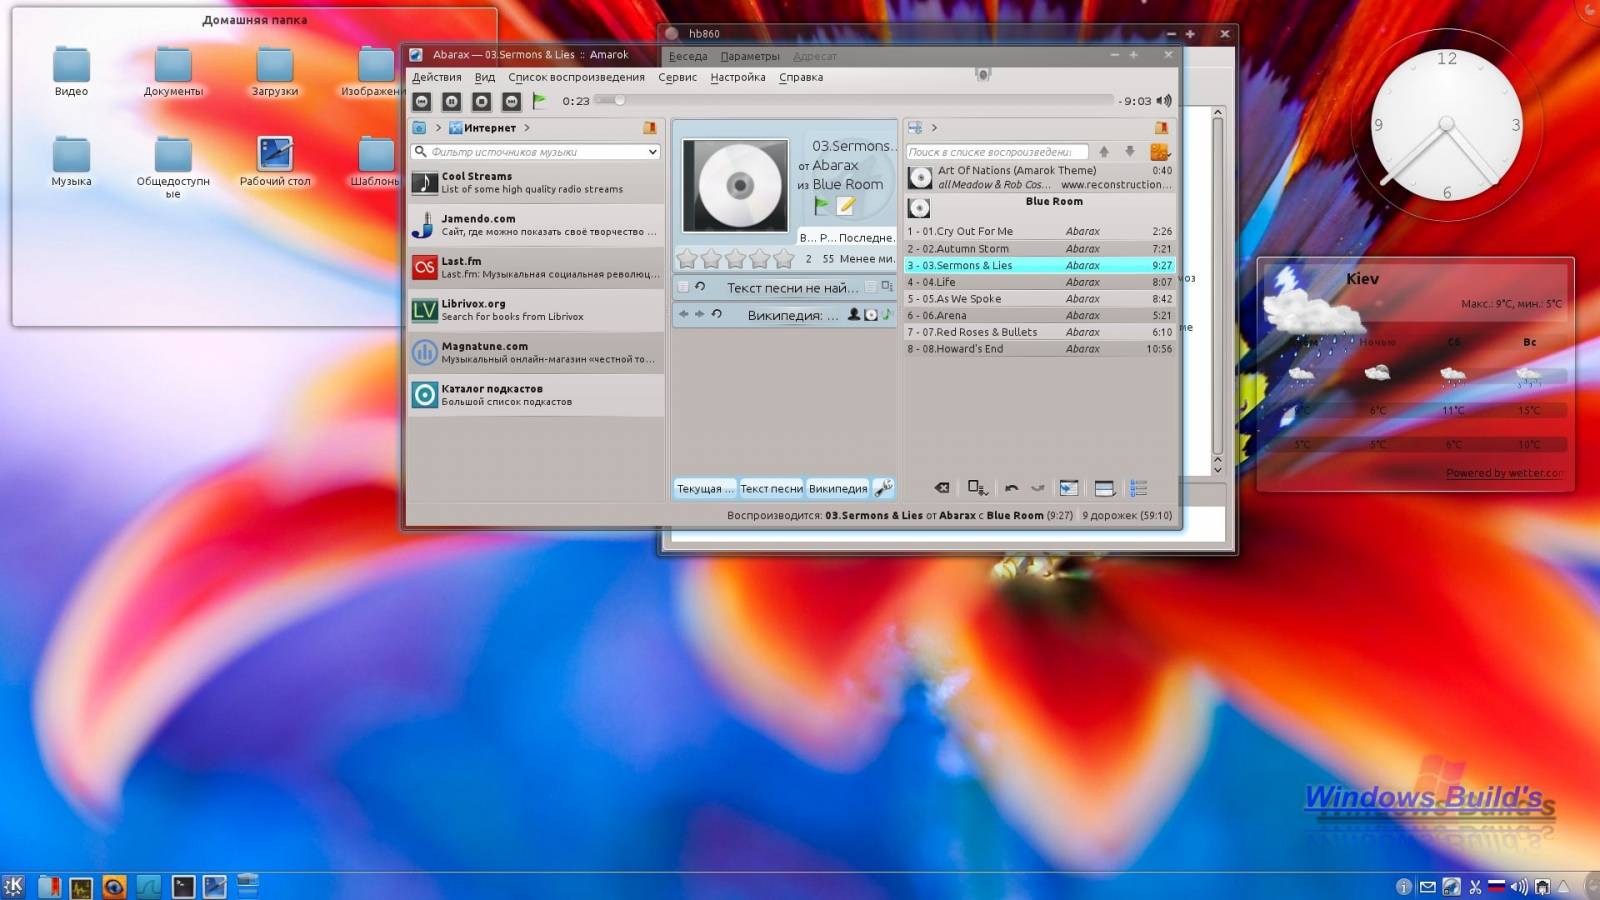Click playlist search field

point(996,152)
